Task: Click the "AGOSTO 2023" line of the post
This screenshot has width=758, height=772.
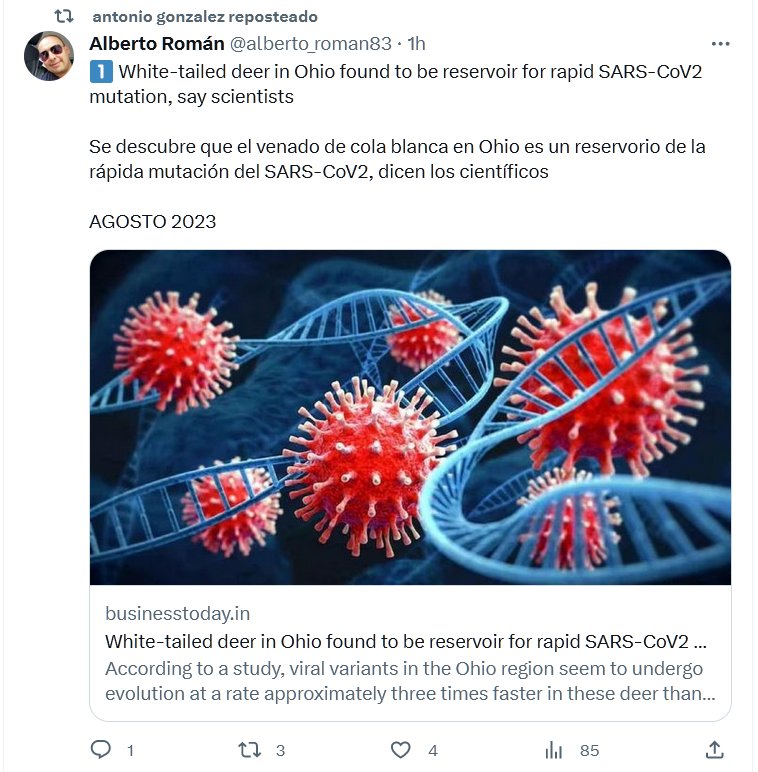Action: (x=152, y=221)
